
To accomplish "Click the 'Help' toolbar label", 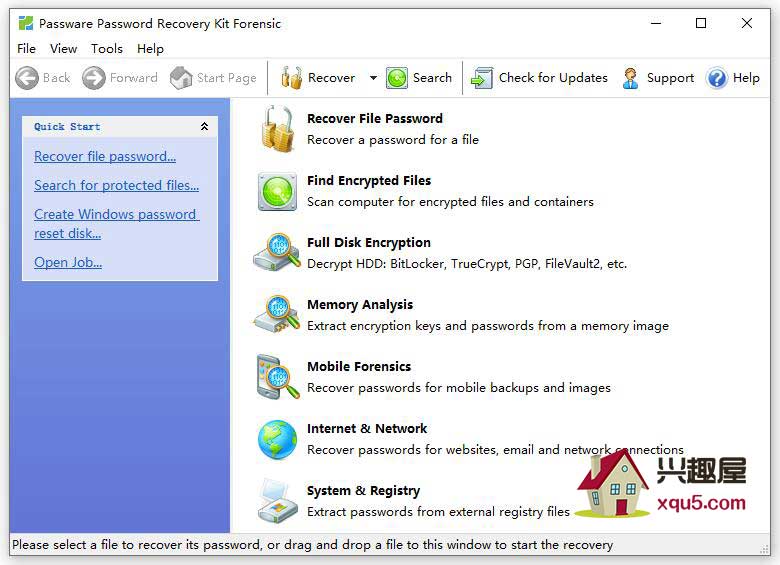I will pos(746,78).
